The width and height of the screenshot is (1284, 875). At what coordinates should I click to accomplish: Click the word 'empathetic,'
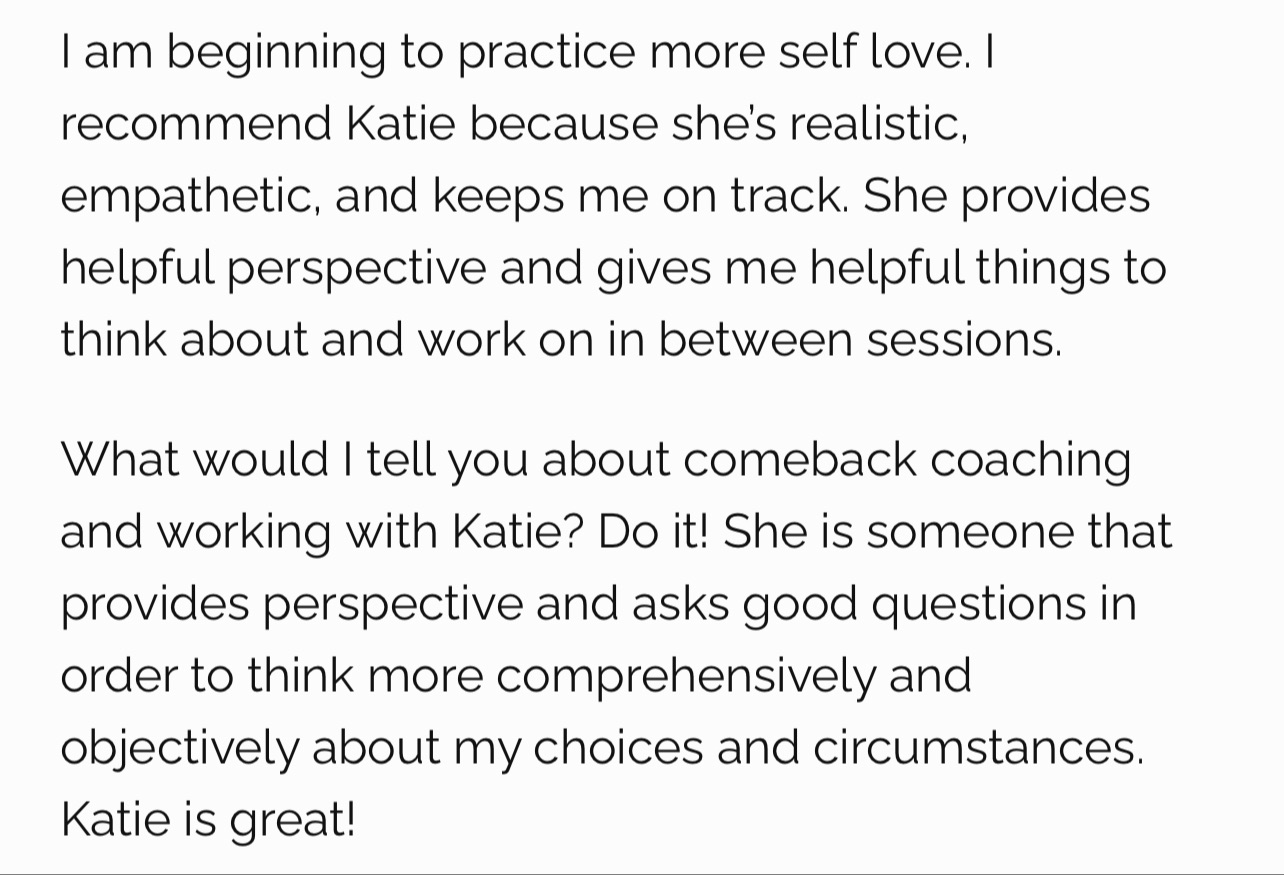pyautogui.click(x=191, y=198)
